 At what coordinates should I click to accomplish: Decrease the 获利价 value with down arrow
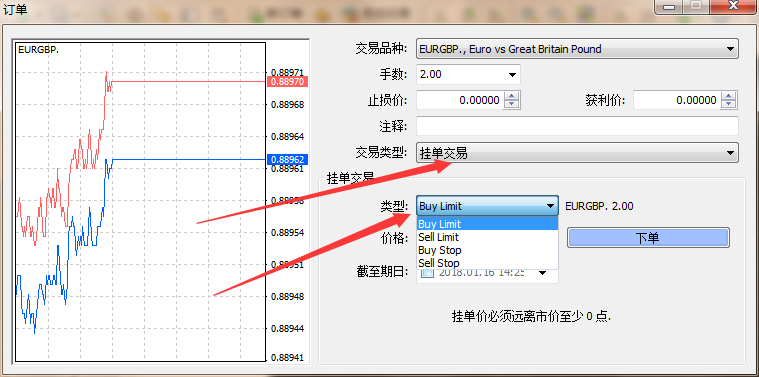tap(729, 105)
